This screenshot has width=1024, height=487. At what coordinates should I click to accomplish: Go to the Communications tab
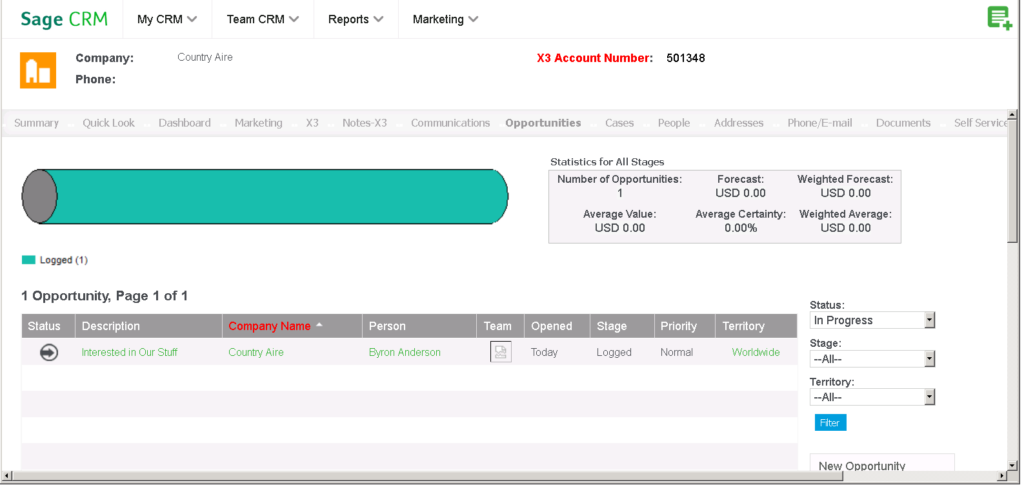[x=450, y=123]
